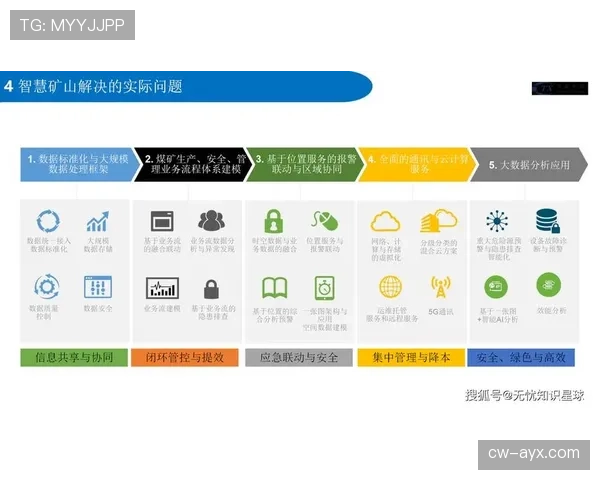The image size is (600, 480).
Task: Click the green user padlock icon above 时空数据
Action: [x=274, y=221]
